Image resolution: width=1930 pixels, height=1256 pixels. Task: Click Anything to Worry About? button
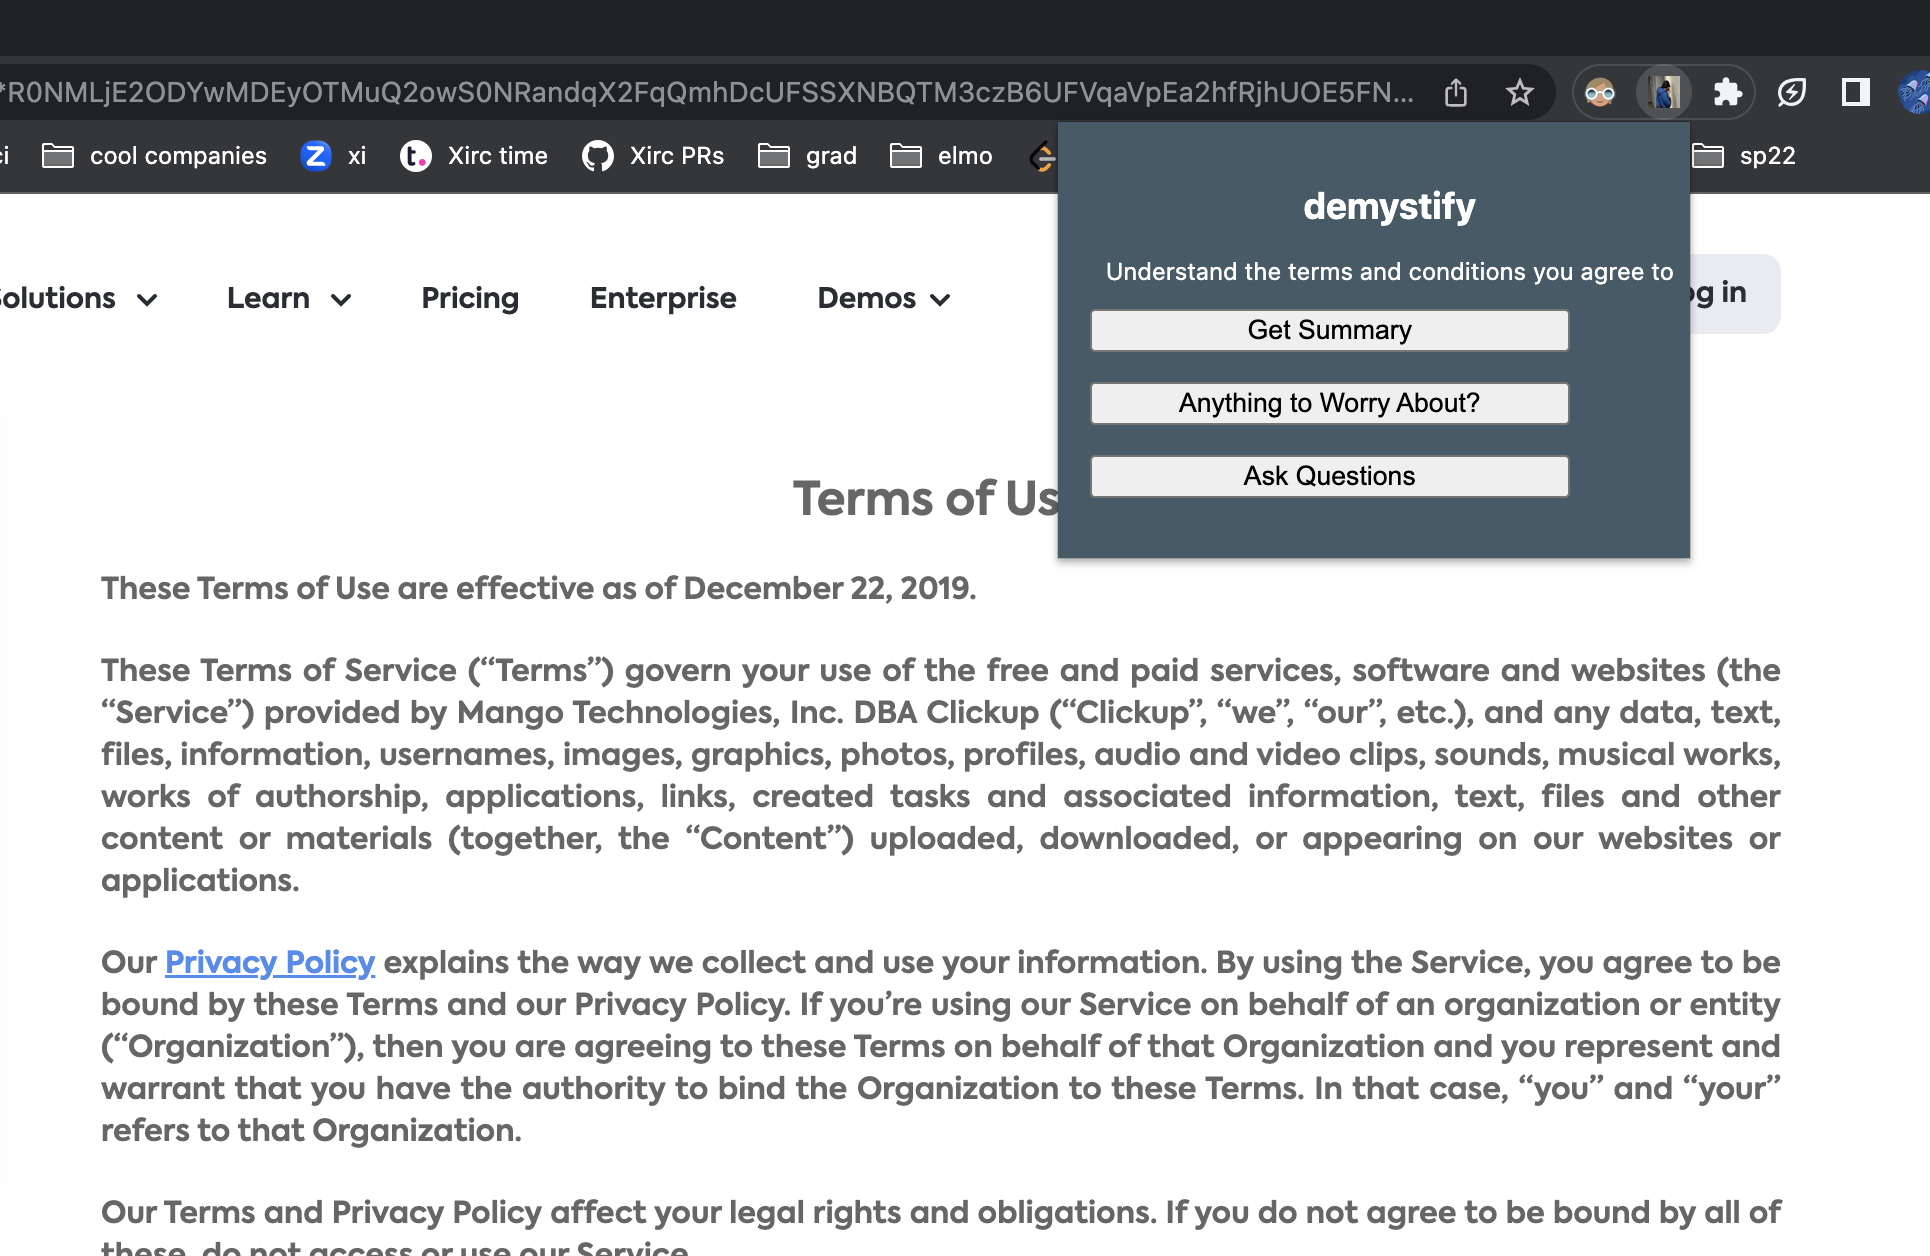(1329, 403)
